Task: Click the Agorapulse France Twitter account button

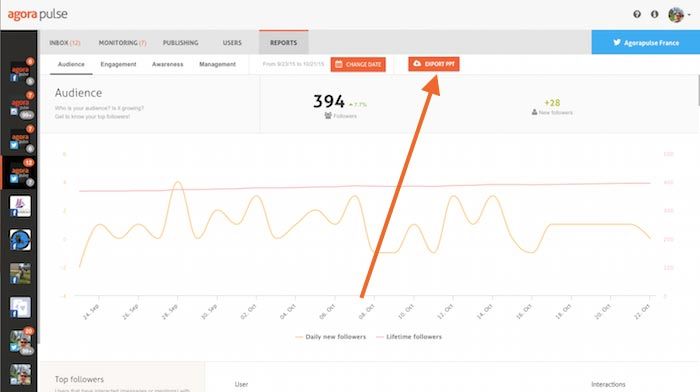Action: (x=646, y=42)
